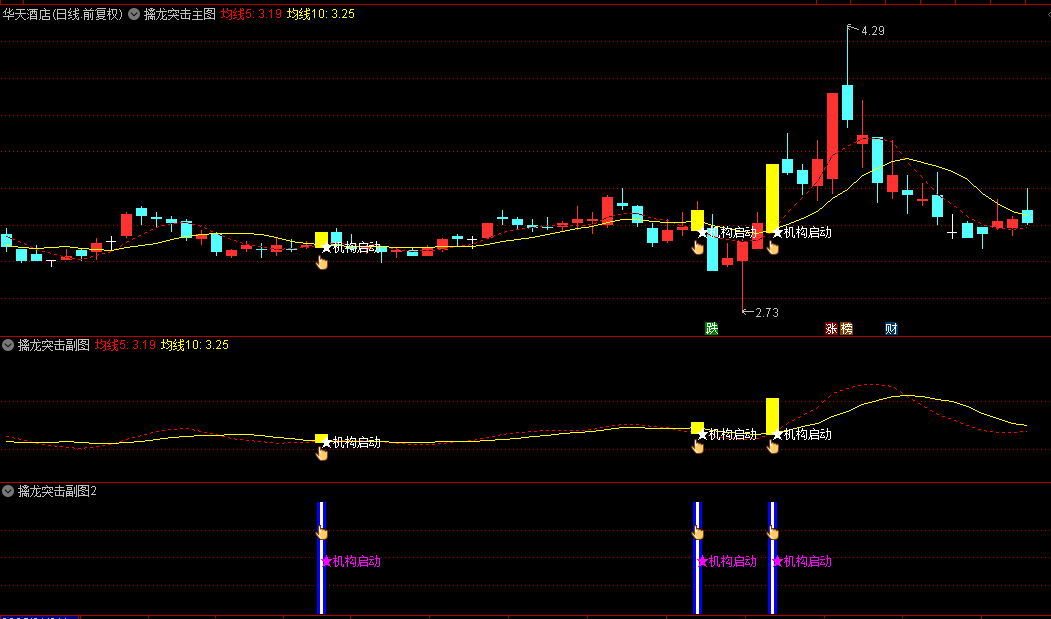Click middle magenta ★机构启动 label in 副图2

[727, 561]
